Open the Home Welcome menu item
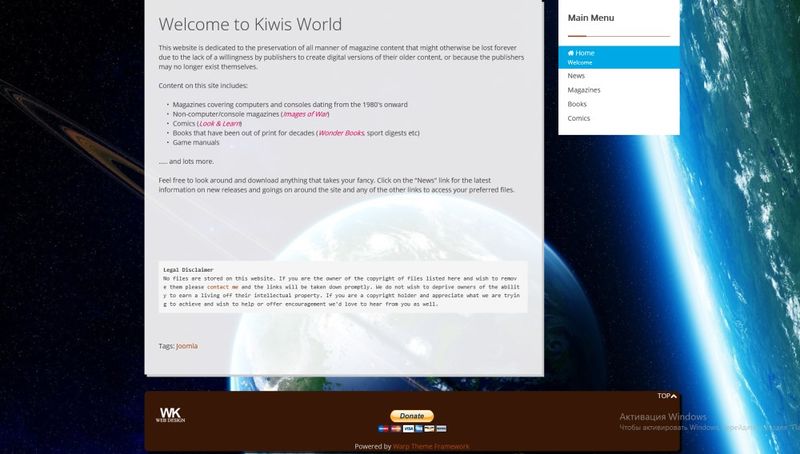The width and height of the screenshot is (800, 454). pyautogui.click(x=619, y=57)
